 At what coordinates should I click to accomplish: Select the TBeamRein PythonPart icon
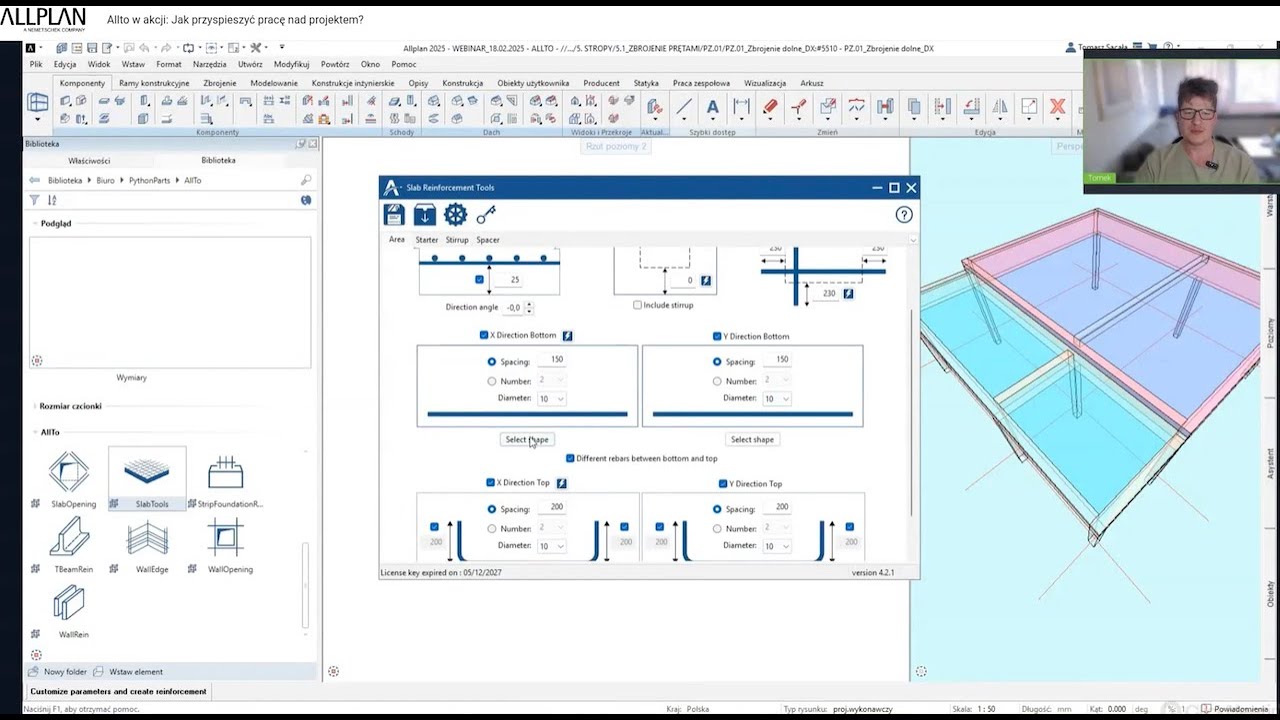(69, 538)
